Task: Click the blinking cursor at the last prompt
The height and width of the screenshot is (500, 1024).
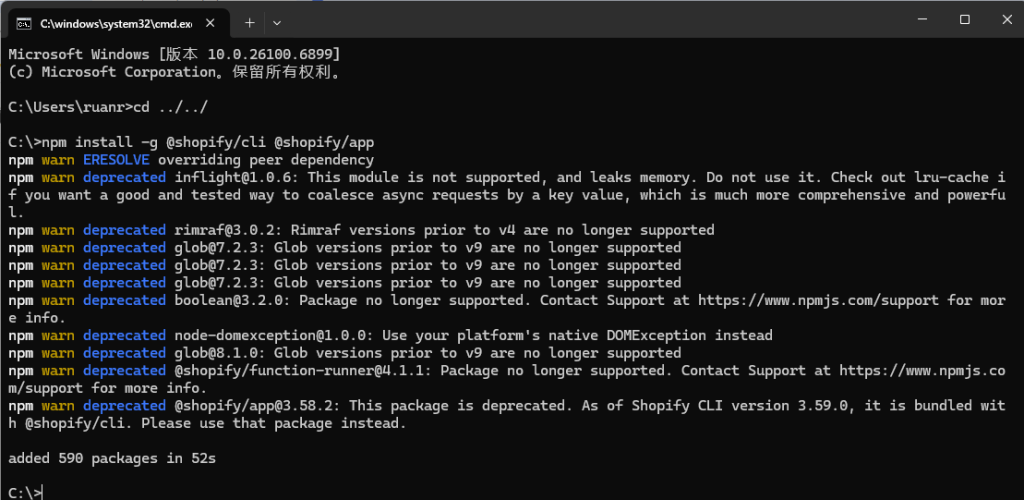Action: (x=42, y=492)
